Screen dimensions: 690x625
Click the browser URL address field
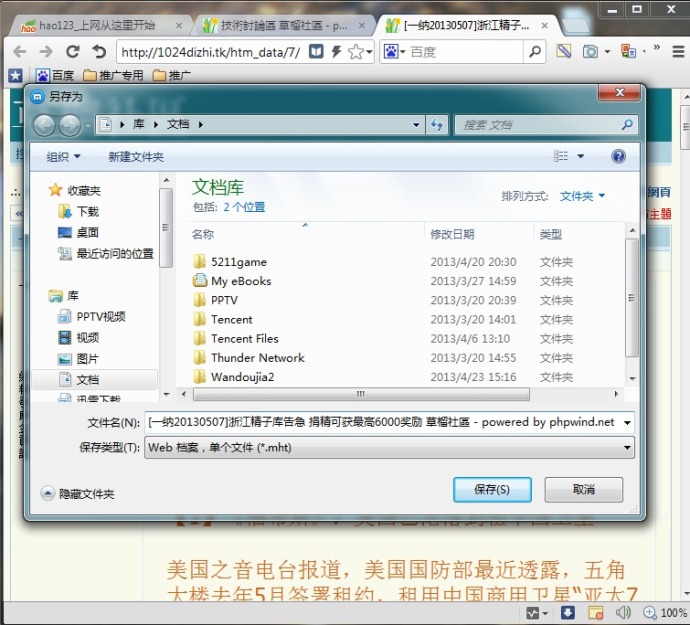(211, 52)
